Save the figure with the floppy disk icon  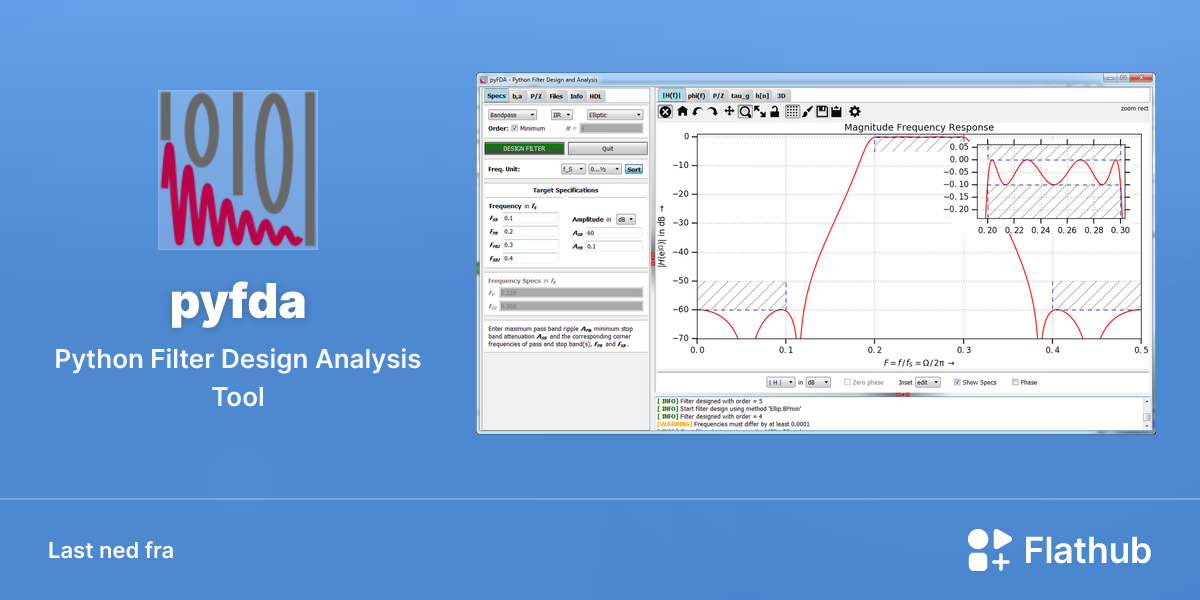tap(822, 112)
